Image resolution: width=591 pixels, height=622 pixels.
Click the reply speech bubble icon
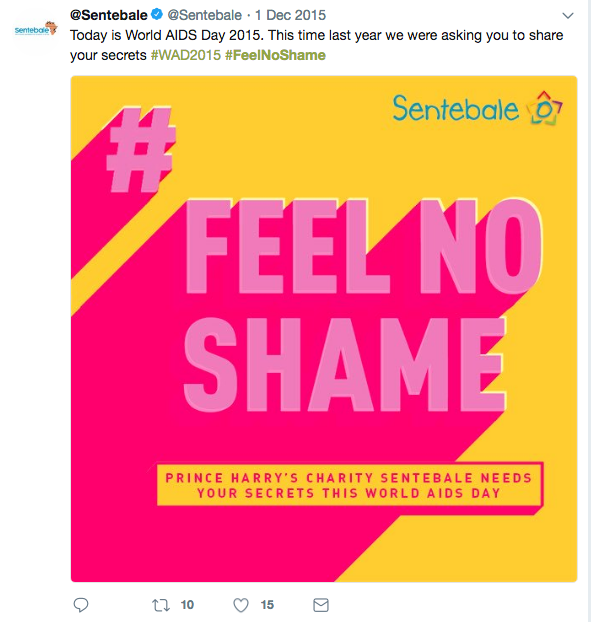[81, 605]
